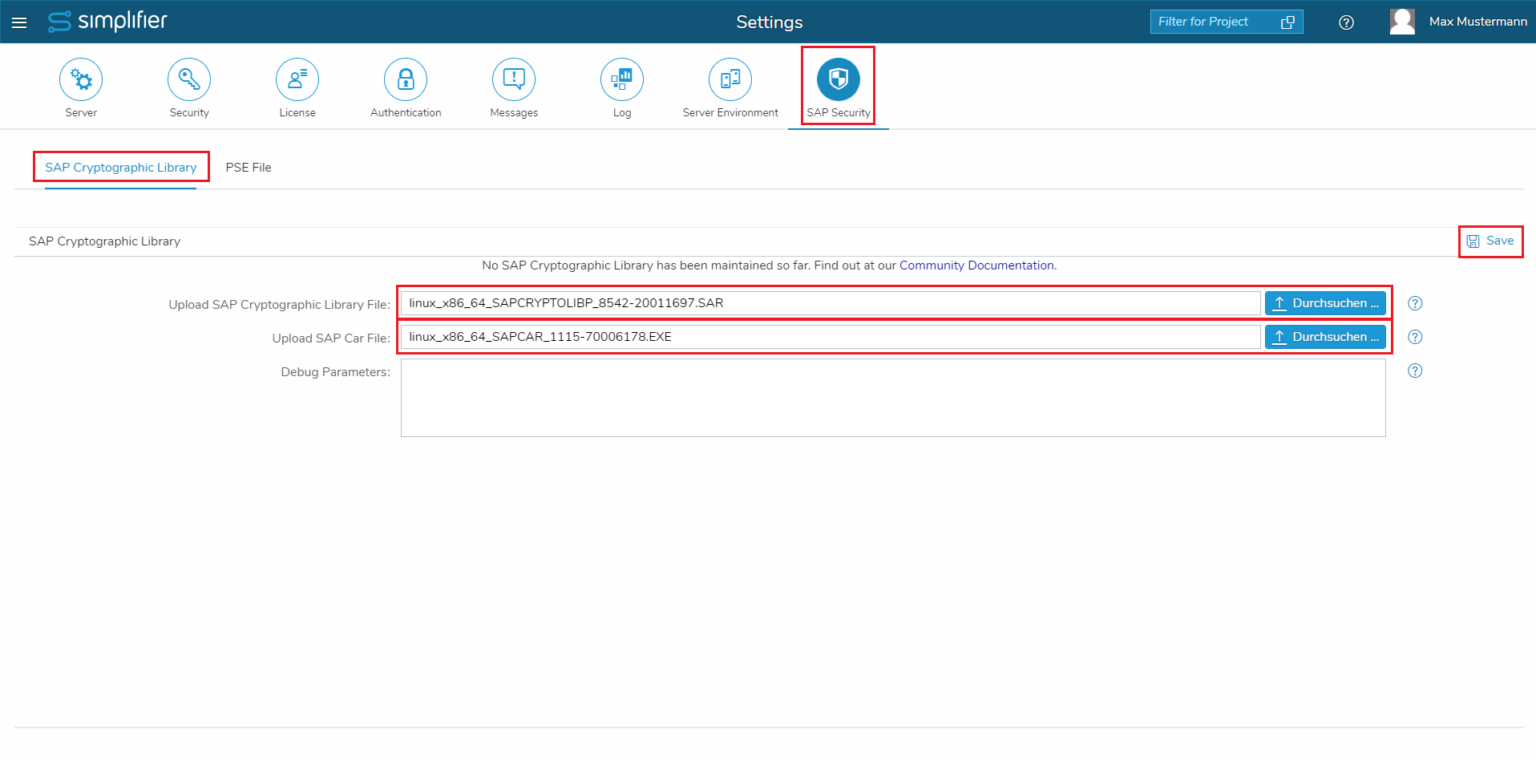The width and height of the screenshot is (1536, 766).
Task: Open the Server Environment settings
Action: tap(729, 86)
